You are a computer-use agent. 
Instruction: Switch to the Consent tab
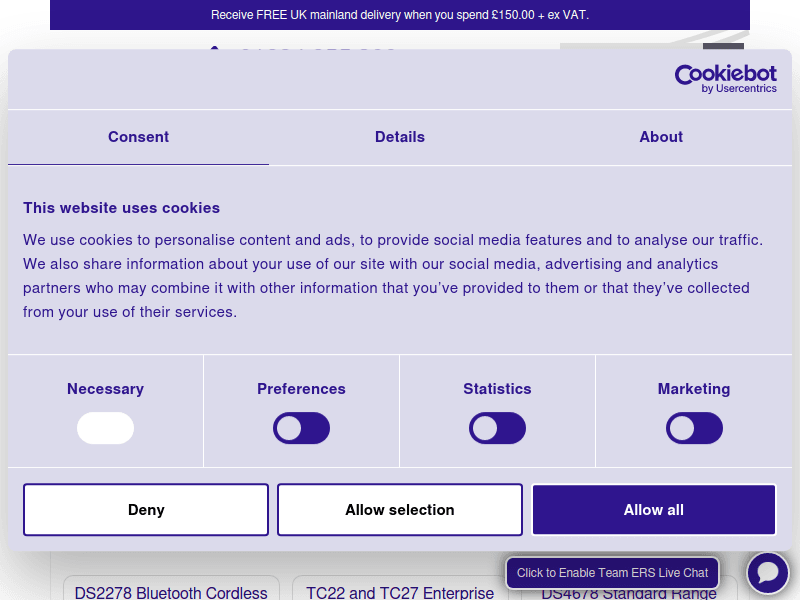pyautogui.click(x=138, y=137)
